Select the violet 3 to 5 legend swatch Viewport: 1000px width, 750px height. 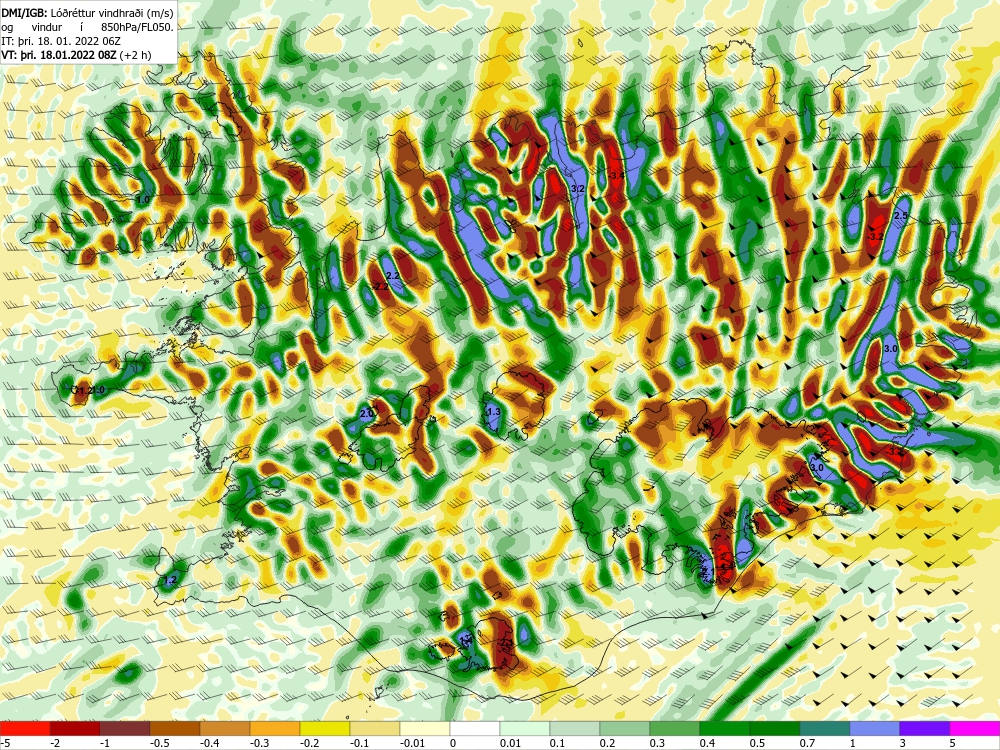925,729
